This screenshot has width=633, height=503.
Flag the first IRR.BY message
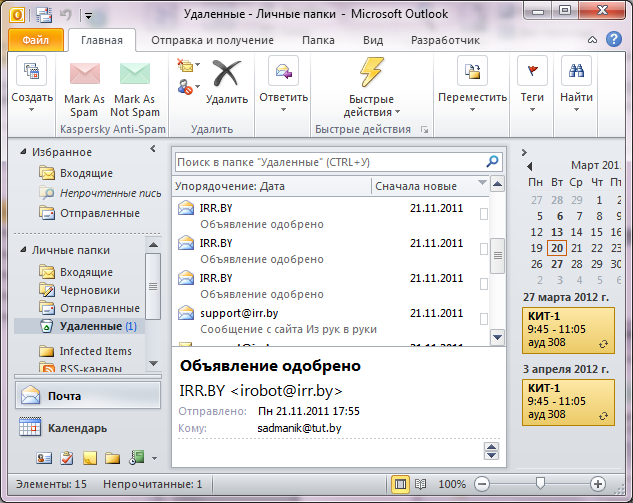click(483, 214)
